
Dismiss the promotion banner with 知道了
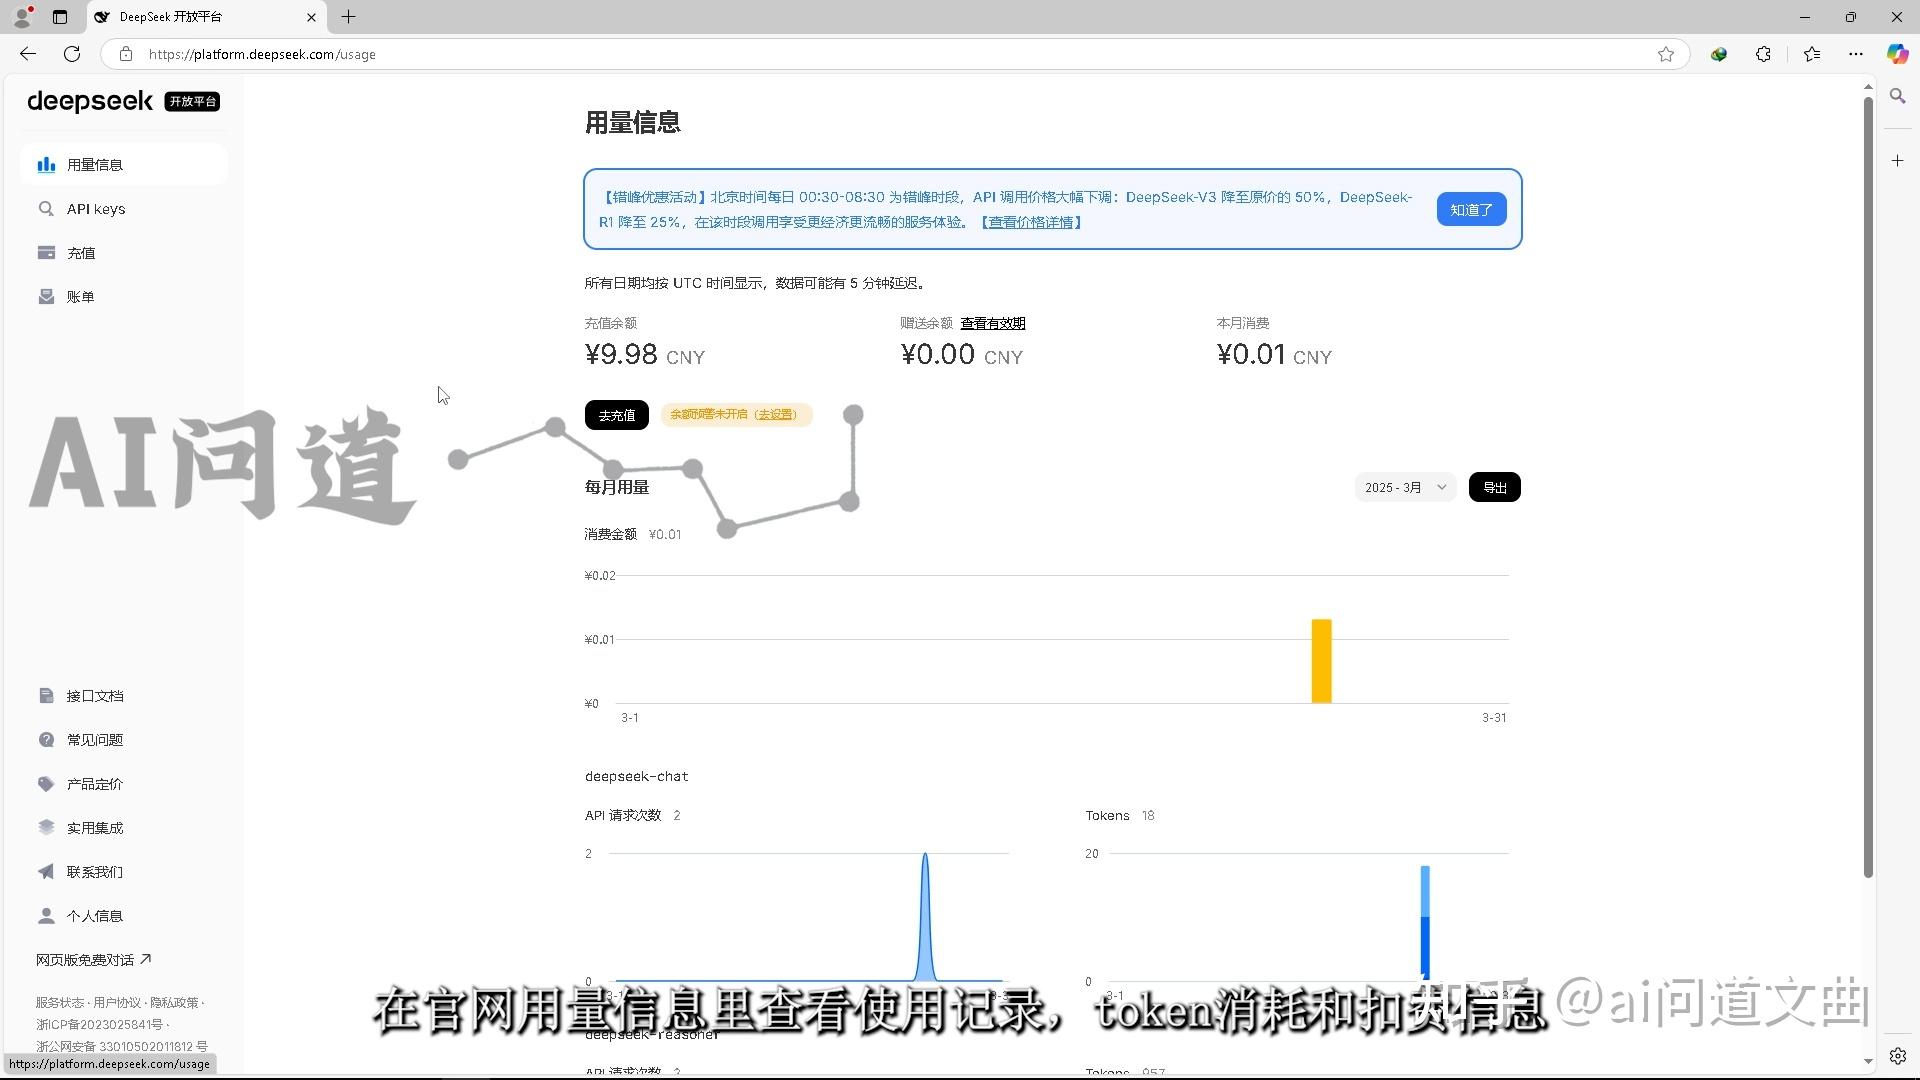coord(1470,209)
